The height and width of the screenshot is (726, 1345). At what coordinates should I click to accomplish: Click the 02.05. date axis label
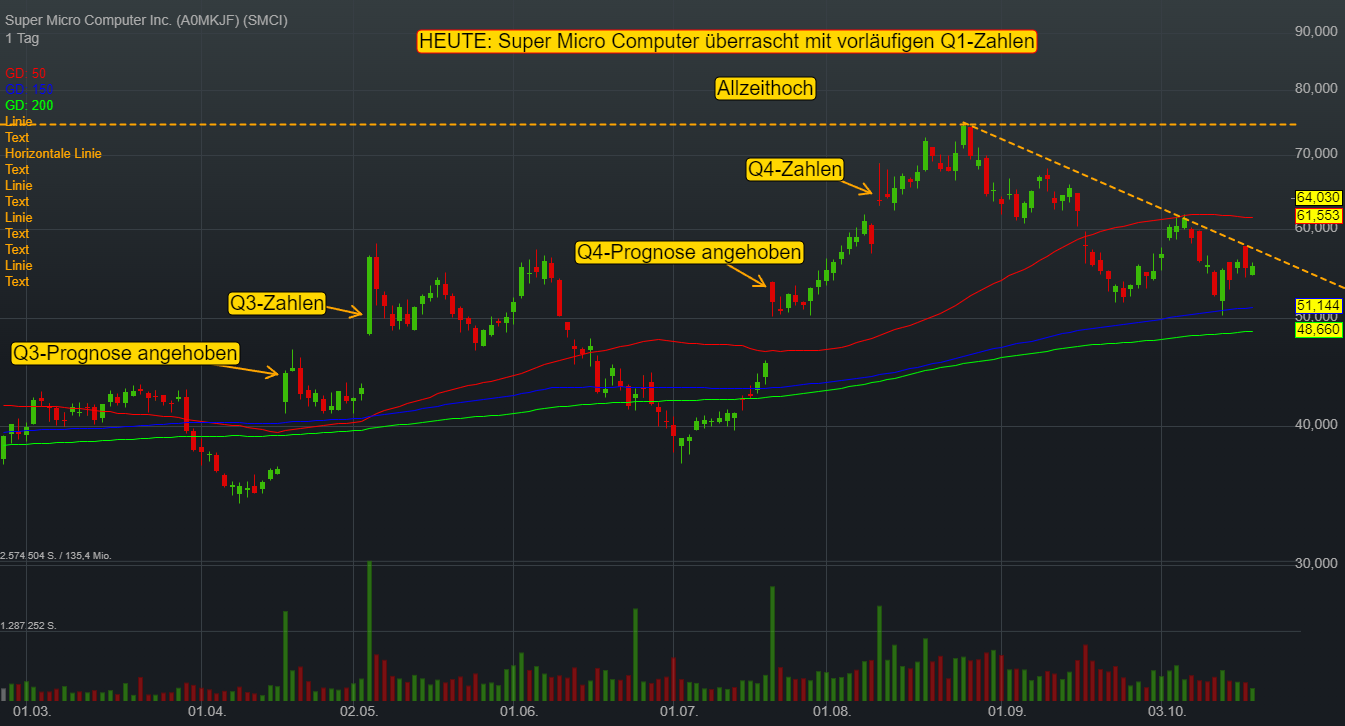pos(359,712)
